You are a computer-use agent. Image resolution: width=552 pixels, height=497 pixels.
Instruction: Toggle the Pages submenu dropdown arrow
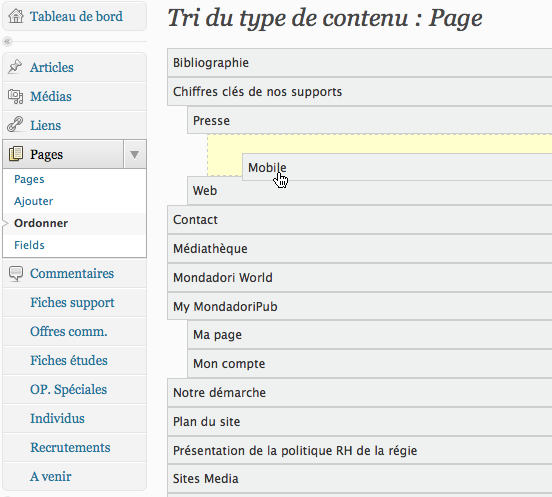[134, 154]
